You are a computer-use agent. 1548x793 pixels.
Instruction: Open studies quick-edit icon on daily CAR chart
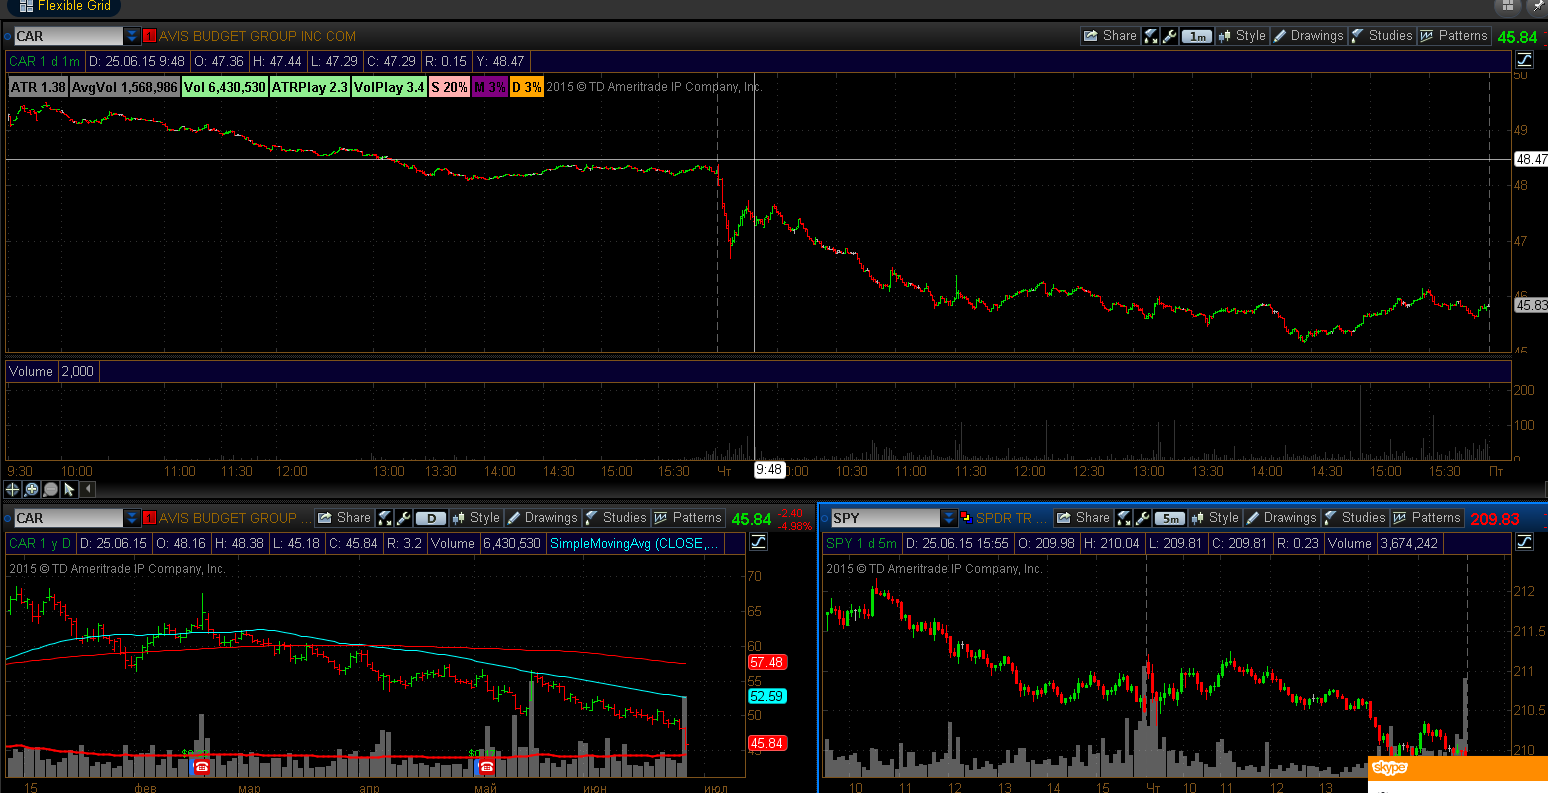[x=384, y=518]
